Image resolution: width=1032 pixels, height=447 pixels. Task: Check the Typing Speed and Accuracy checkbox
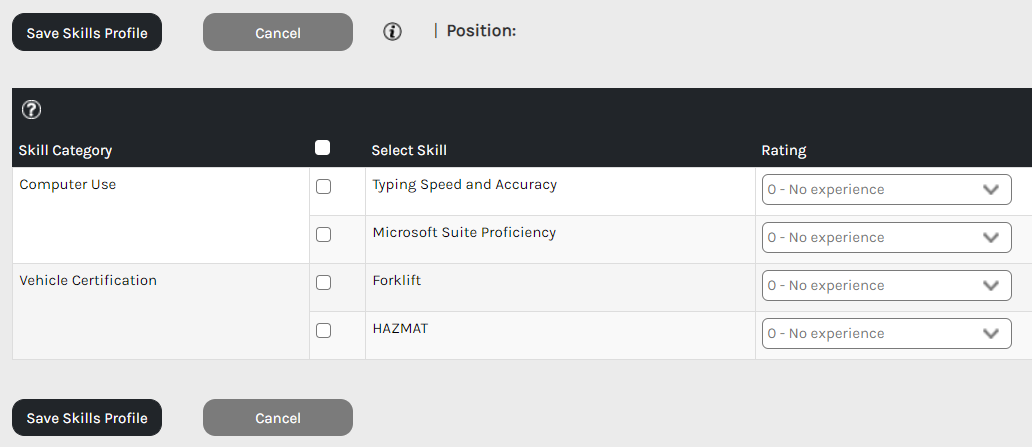click(x=323, y=187)
